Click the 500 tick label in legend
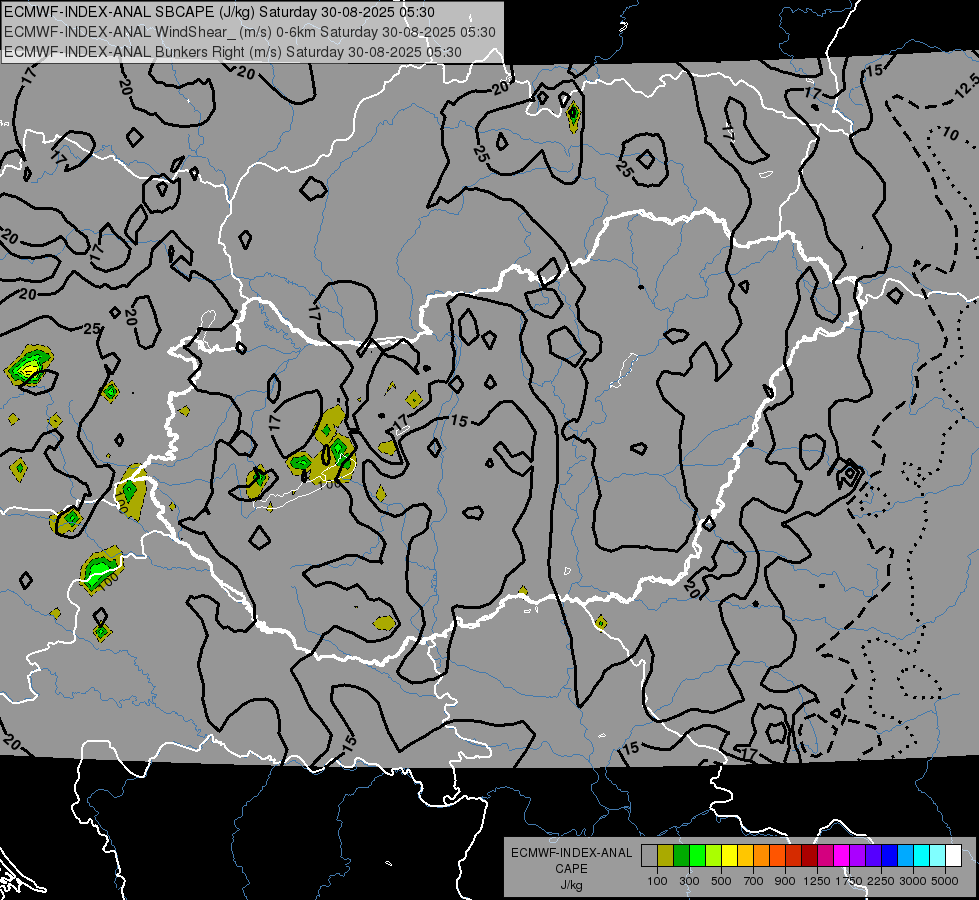The image size is (979, 900). click(721, 881)
